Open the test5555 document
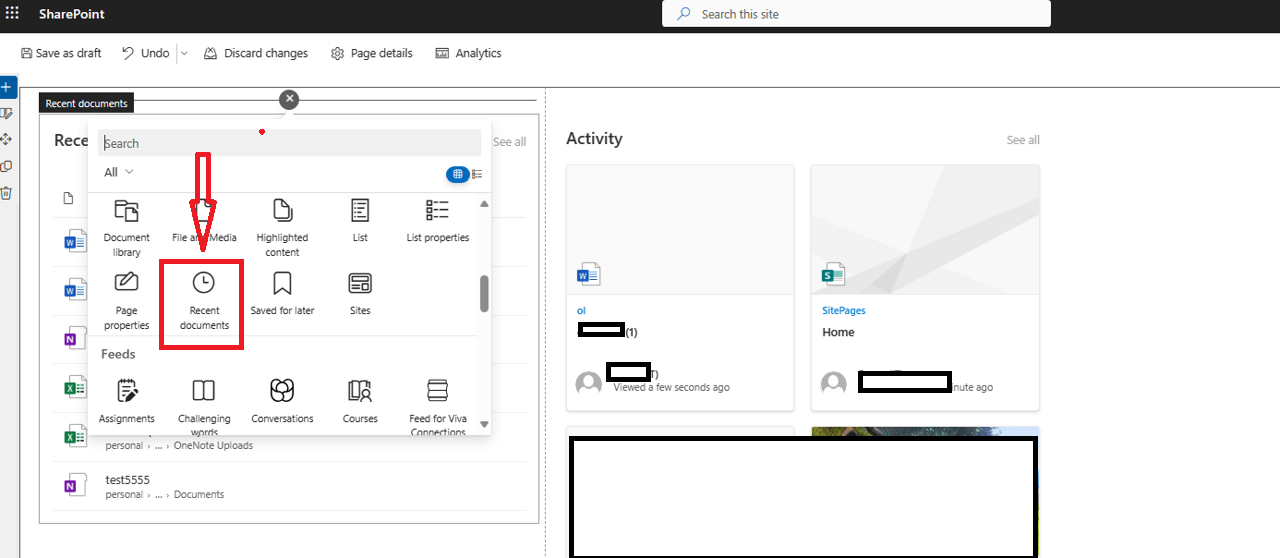This screenshot has height=558, width=1280. (x=128, y=480)
